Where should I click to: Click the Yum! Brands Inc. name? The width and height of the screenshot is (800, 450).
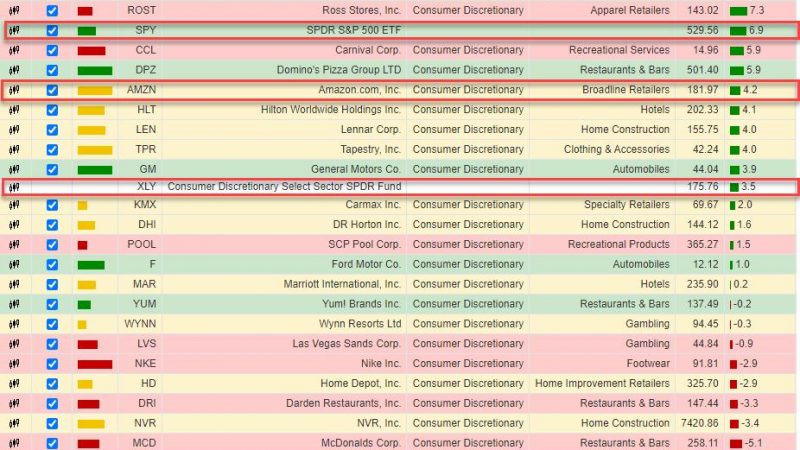pyautogui.click(x=361, y=304)
